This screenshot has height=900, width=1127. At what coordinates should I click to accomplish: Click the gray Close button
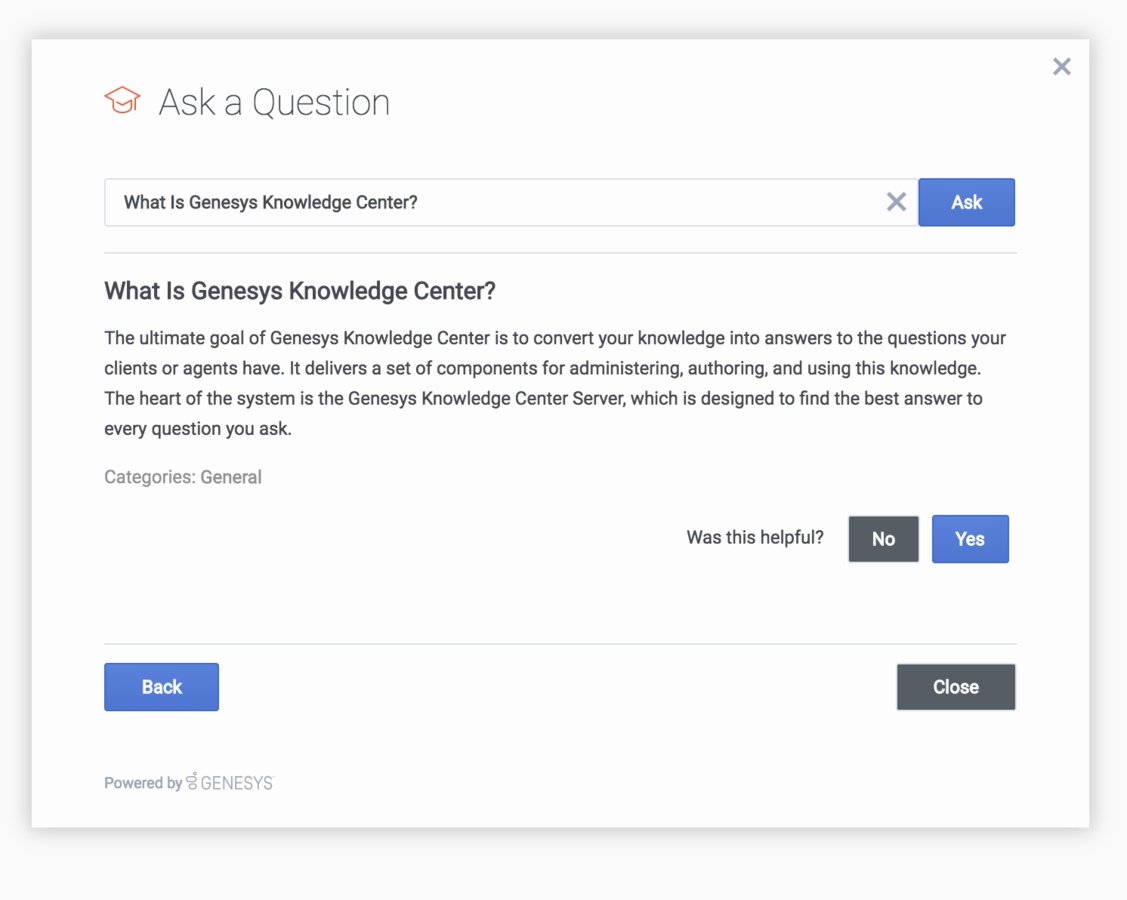pos(956,687)
